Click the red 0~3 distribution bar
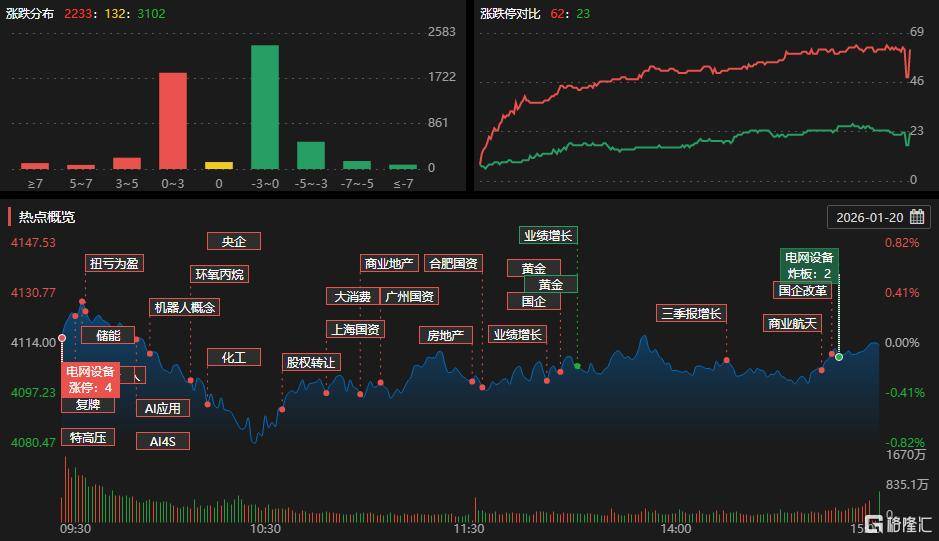 173,121
